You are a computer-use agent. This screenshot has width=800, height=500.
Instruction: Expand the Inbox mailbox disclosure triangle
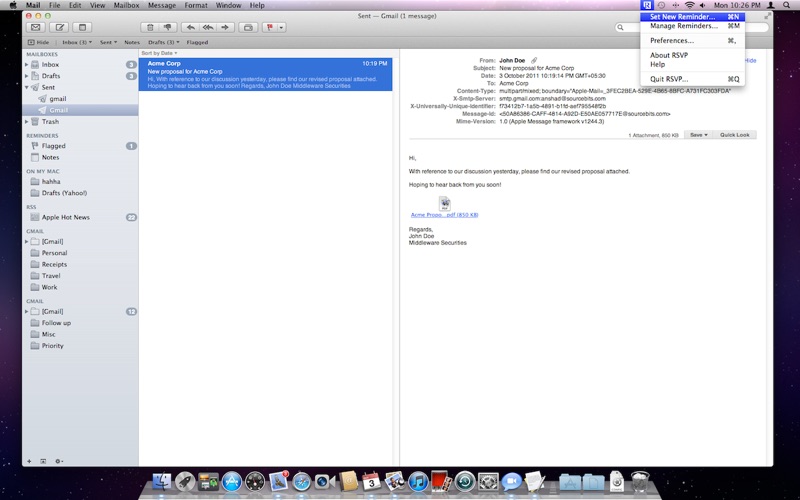pos(27,64)
